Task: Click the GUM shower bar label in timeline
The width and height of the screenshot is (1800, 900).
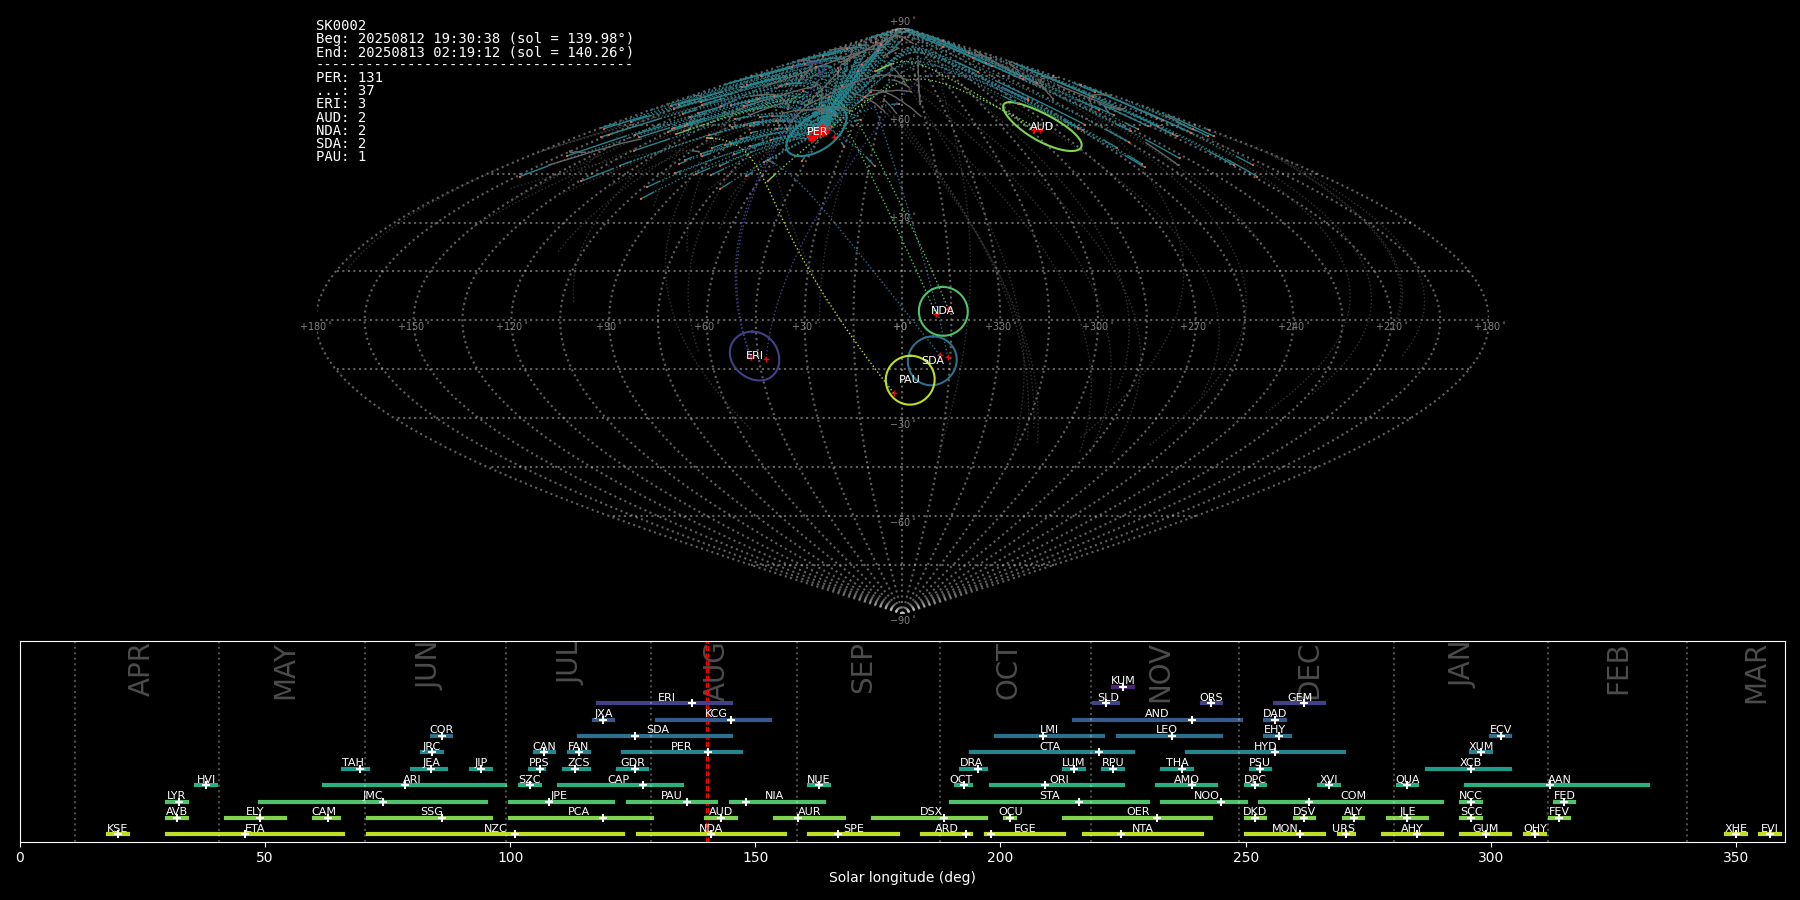Action: pyautogui.click(x=1485, y=829)
